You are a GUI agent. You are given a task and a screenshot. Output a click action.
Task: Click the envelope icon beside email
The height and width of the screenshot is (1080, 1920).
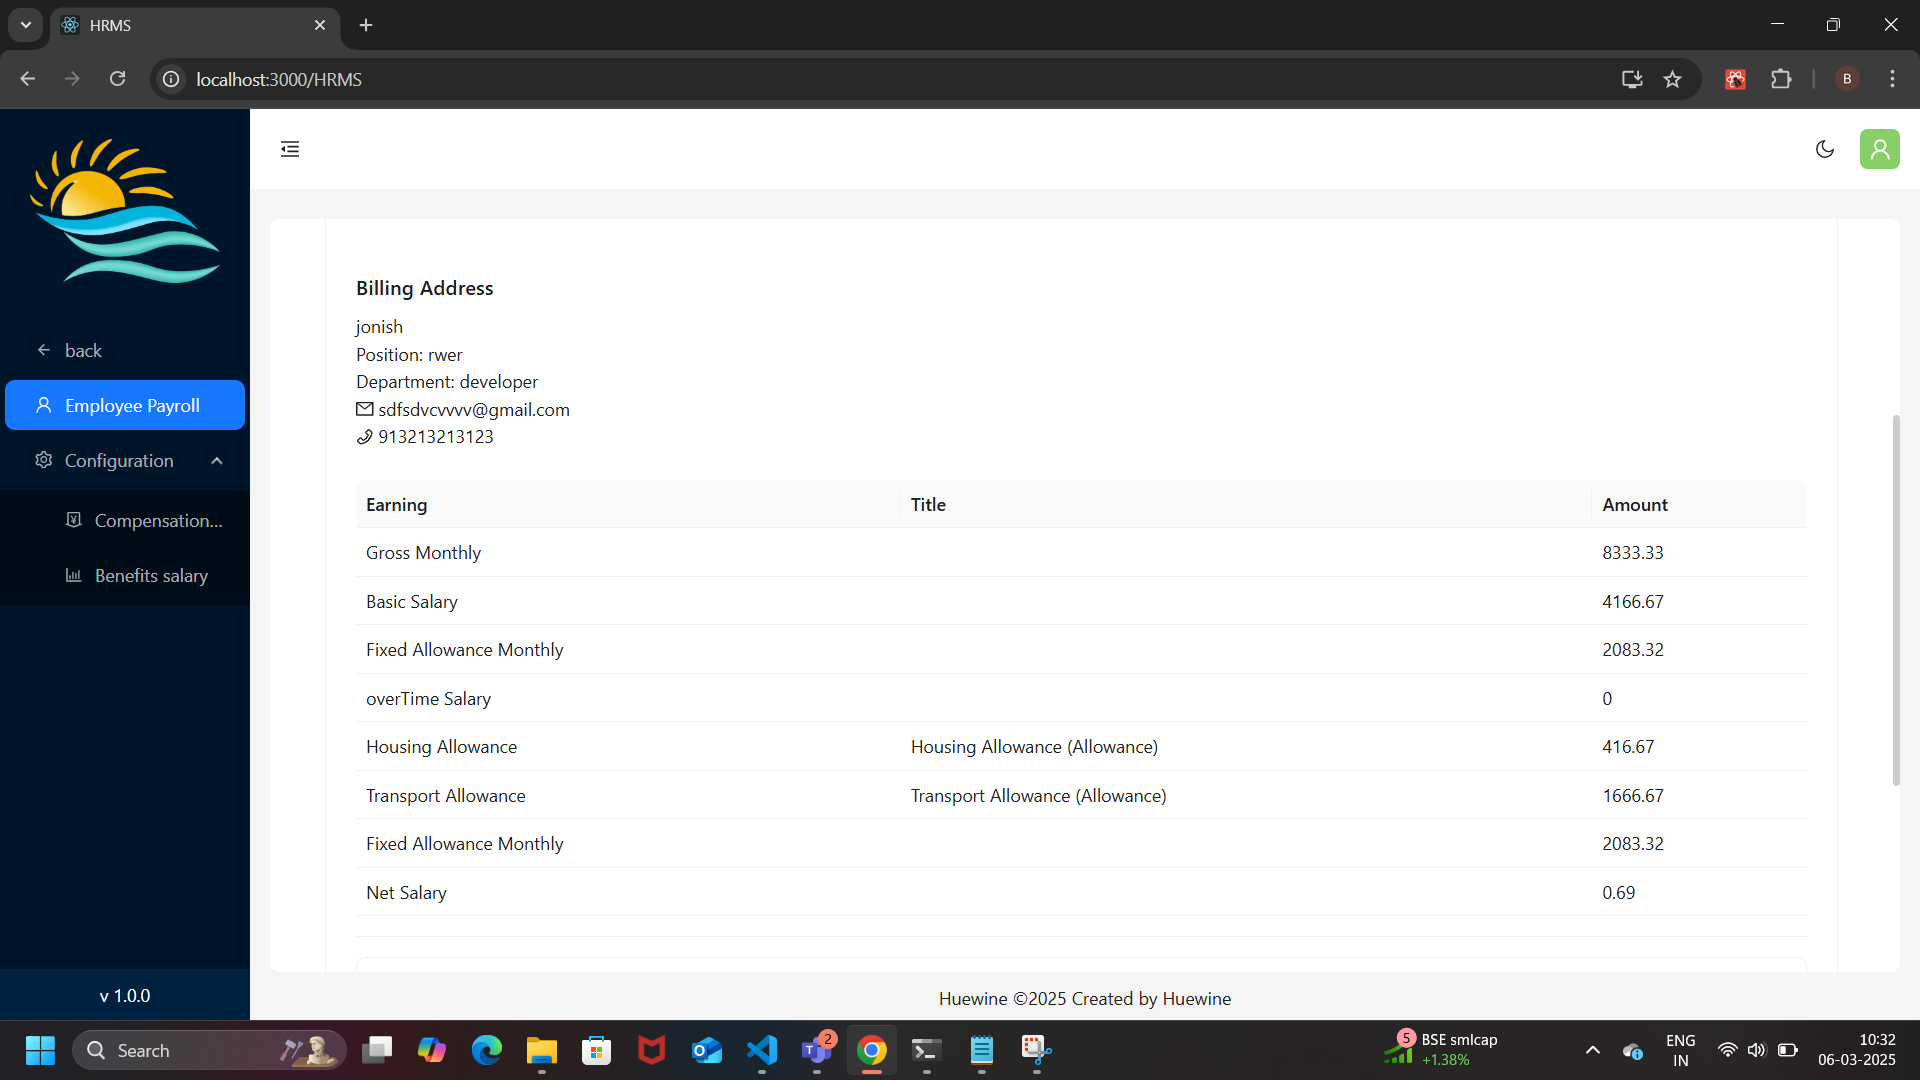[x=365, y=409]
